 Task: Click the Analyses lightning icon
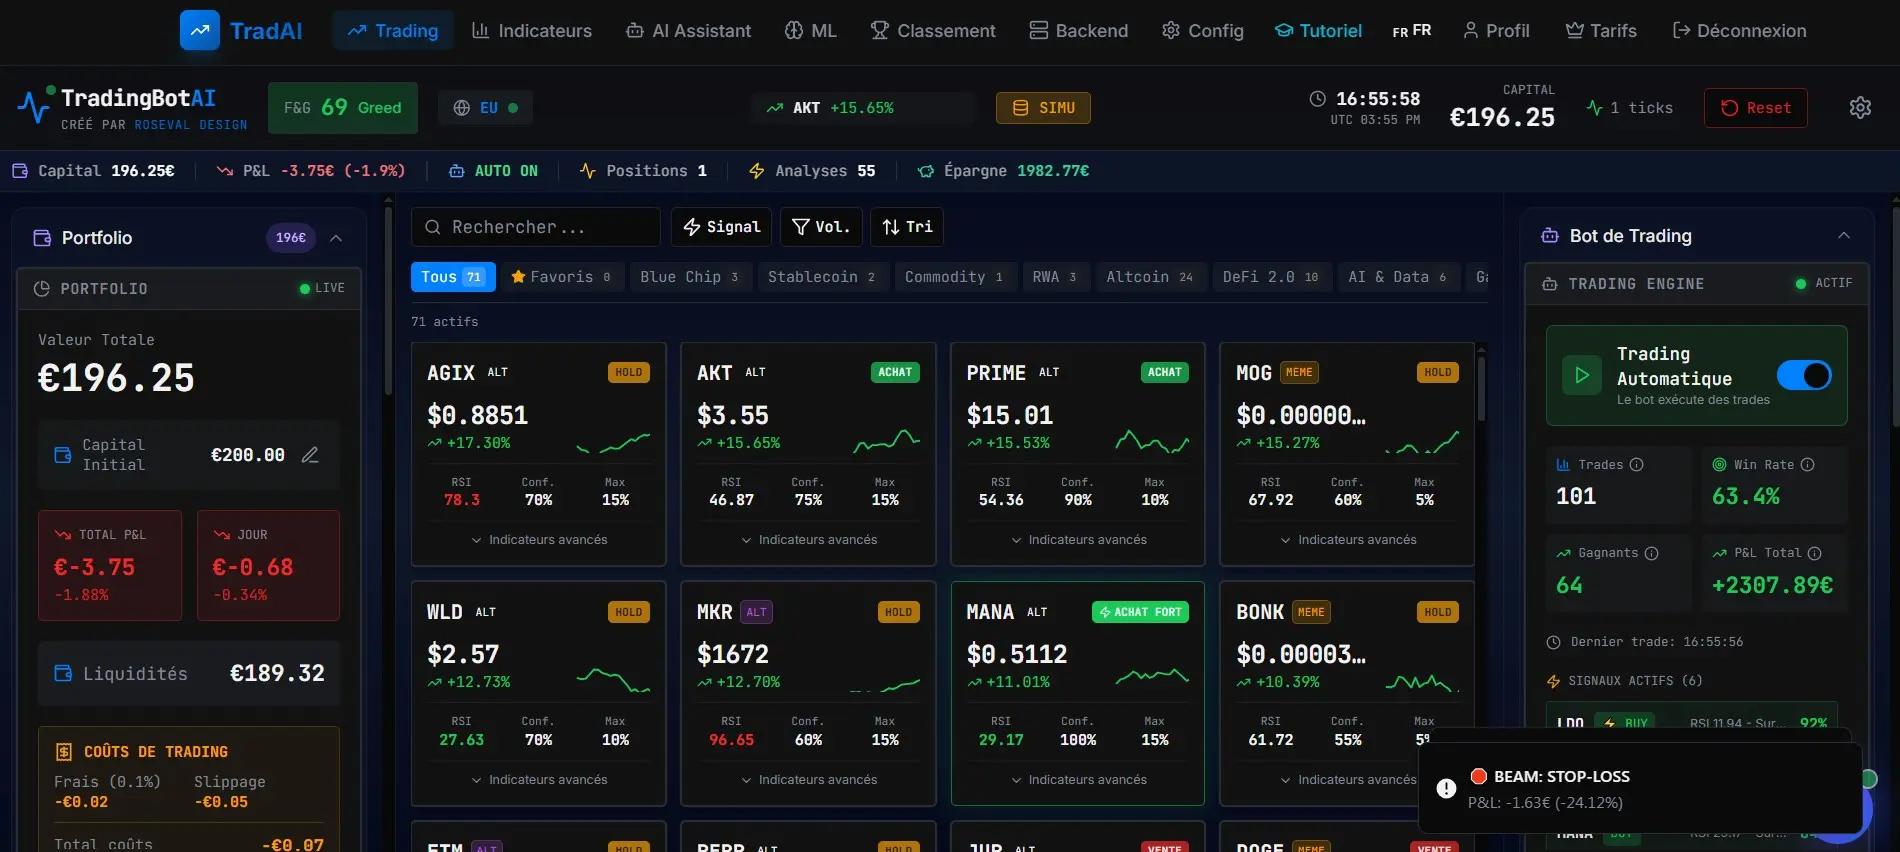point(757,171)
